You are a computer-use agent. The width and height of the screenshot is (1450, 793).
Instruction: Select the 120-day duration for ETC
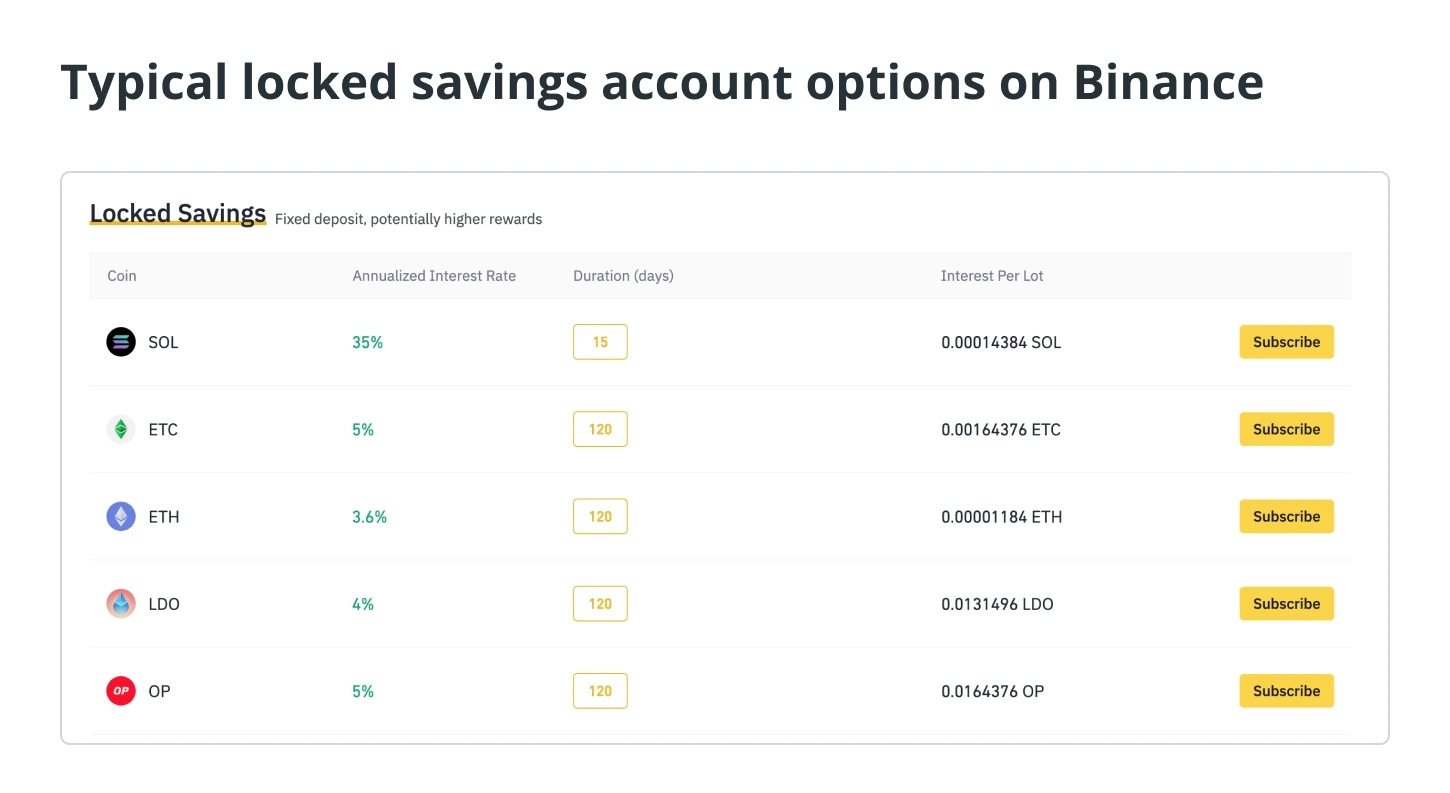[x=600, y=429]
